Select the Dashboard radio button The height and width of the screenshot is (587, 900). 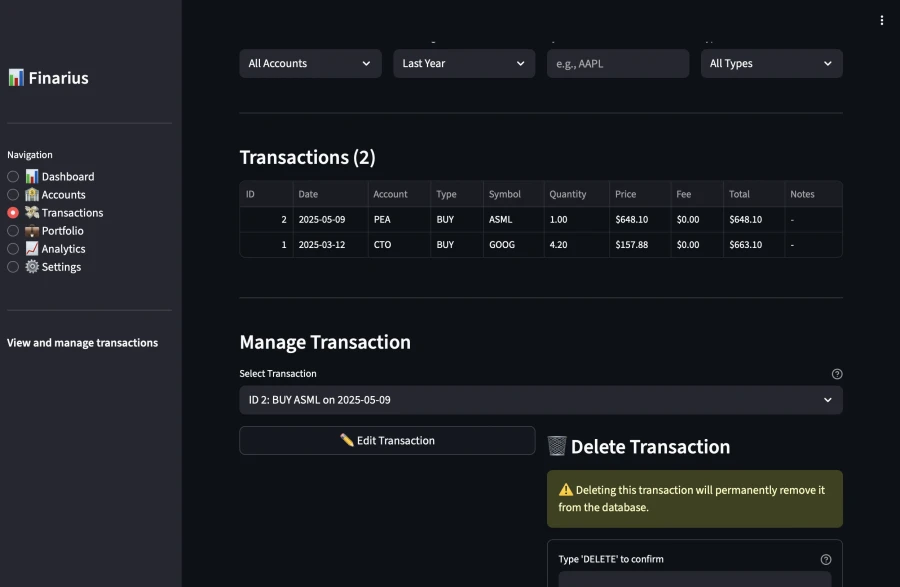tap(12, 176)
